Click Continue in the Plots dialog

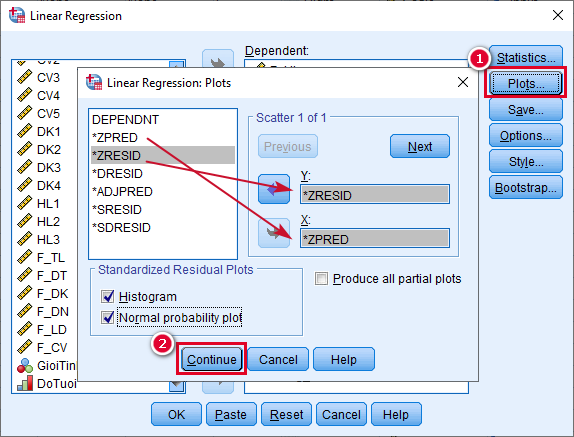pos(212,359)
